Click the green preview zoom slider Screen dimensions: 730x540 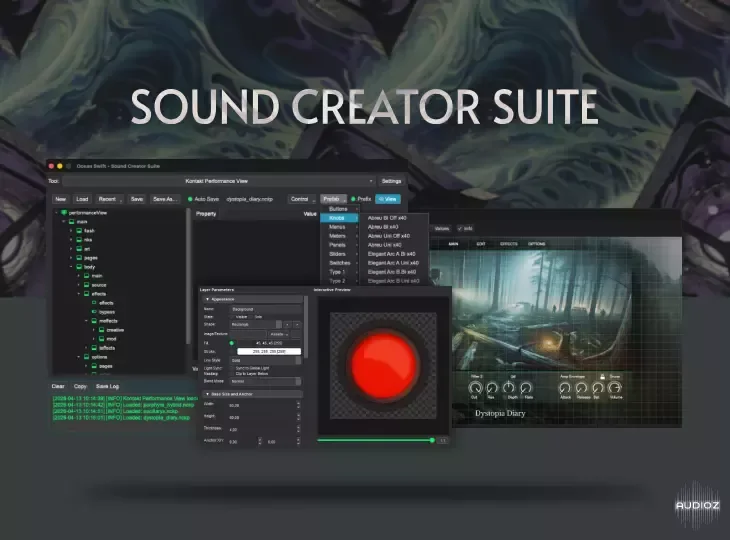[x=375, y=440]
